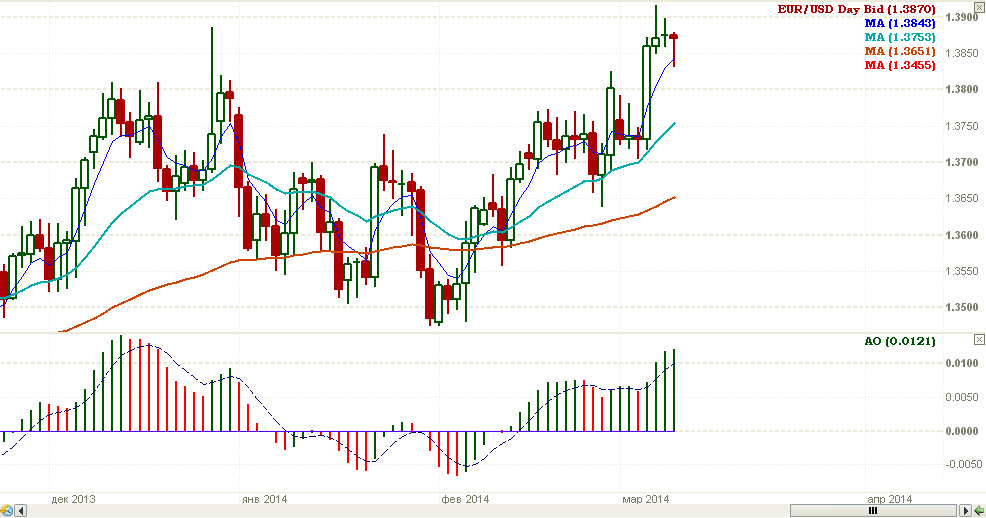Viewport: 986px width, 518px height.
Task: Click the мар 2014 date label
Action: pos(646,499)
